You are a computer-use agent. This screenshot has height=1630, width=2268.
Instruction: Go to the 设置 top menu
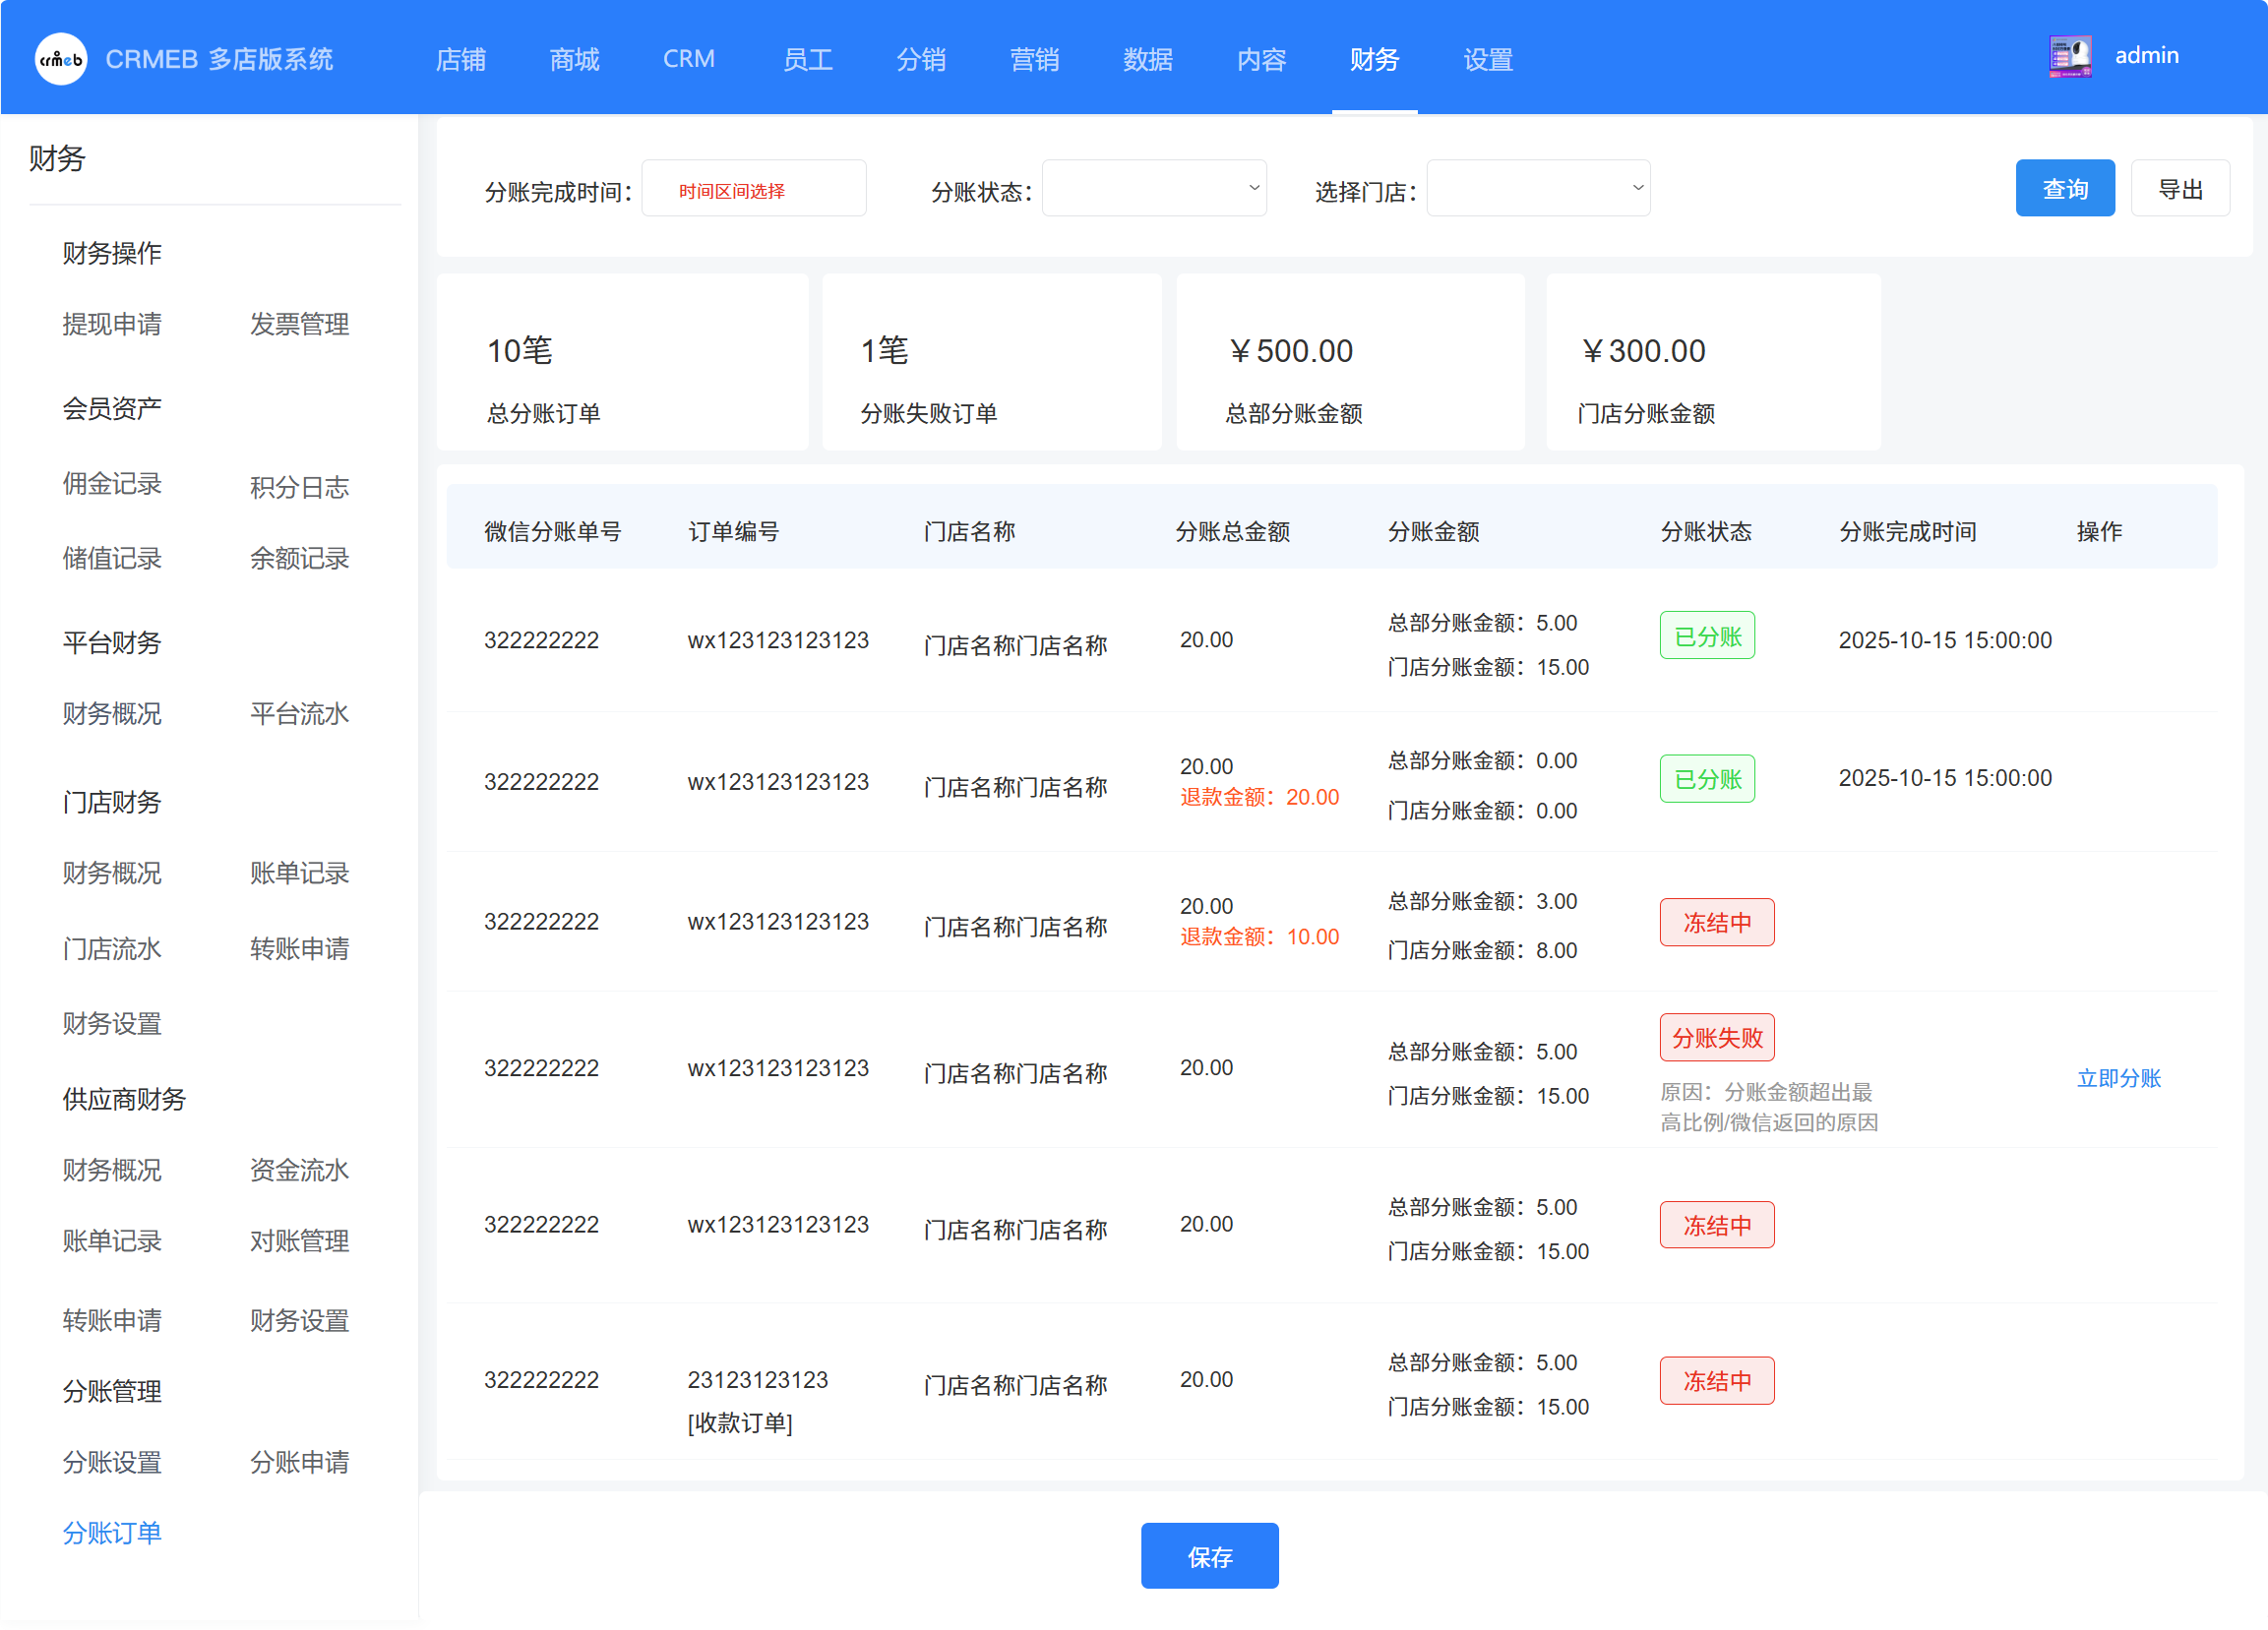tap(1487, 59)
